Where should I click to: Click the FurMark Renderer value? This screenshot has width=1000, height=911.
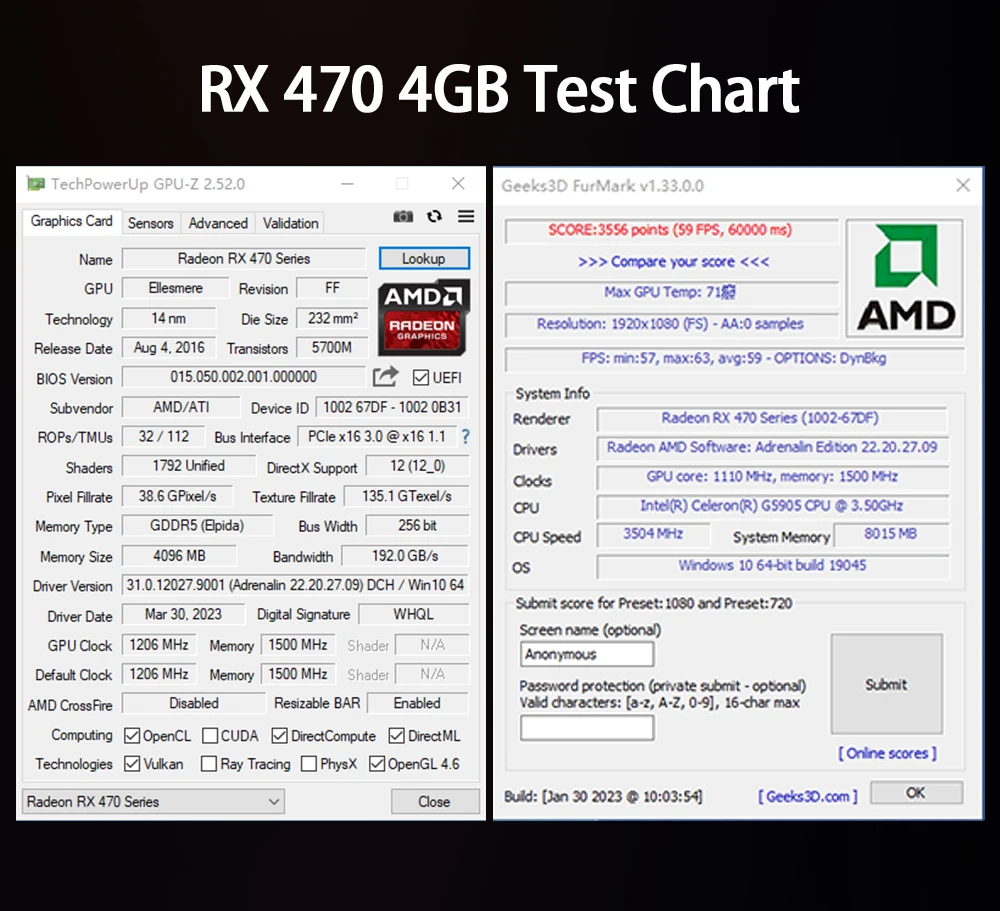point(771,418)
